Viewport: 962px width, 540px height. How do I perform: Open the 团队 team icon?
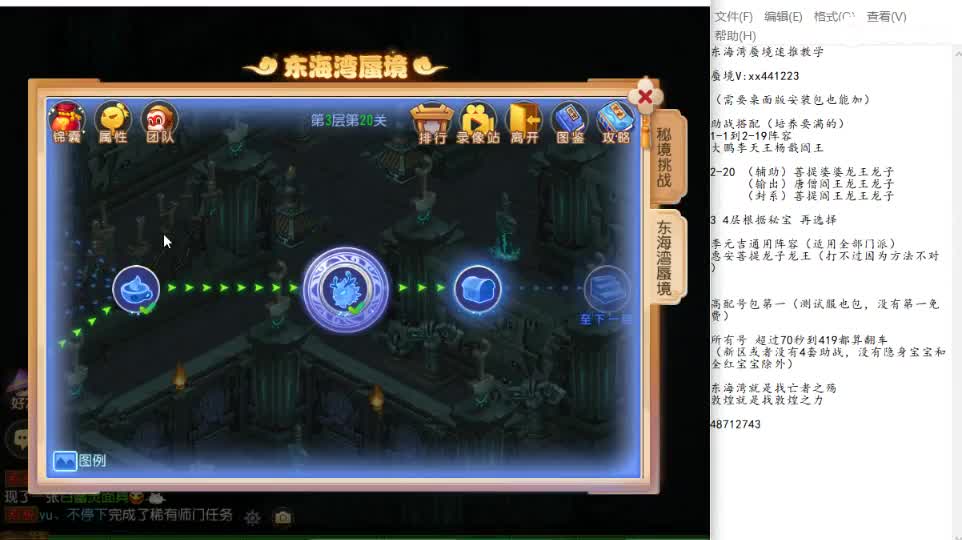[x=160, y=123]
